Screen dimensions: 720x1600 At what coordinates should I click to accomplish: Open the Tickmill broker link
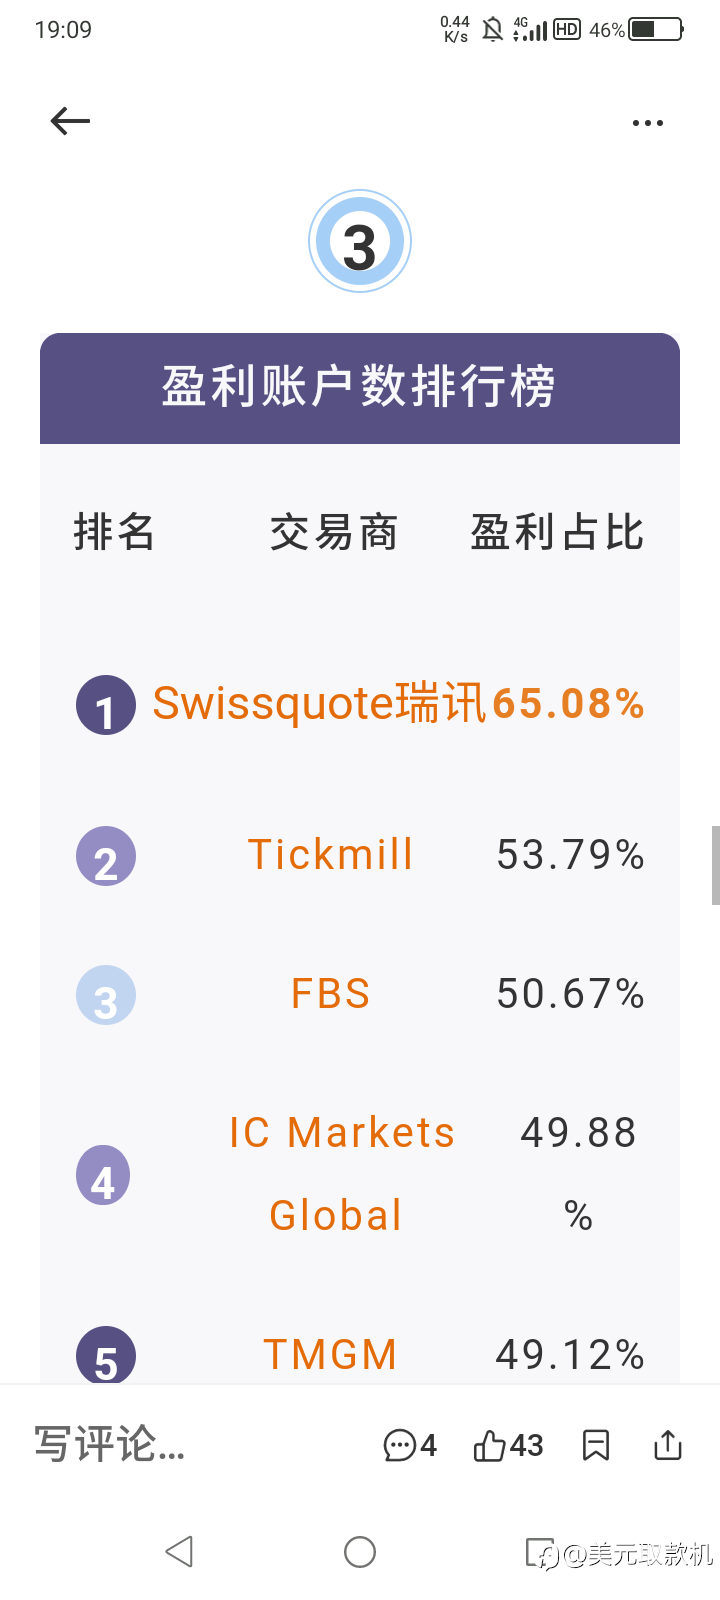[330, 855]
